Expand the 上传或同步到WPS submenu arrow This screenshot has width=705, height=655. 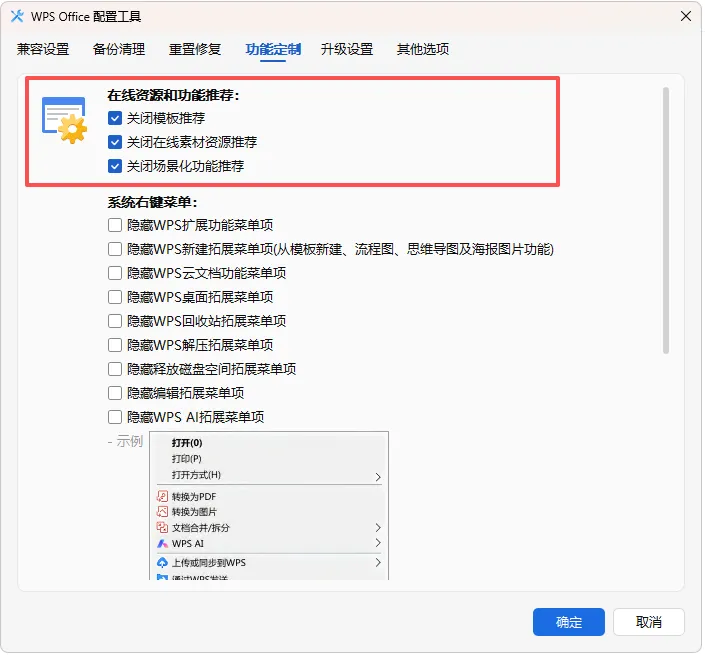[378, 562]
